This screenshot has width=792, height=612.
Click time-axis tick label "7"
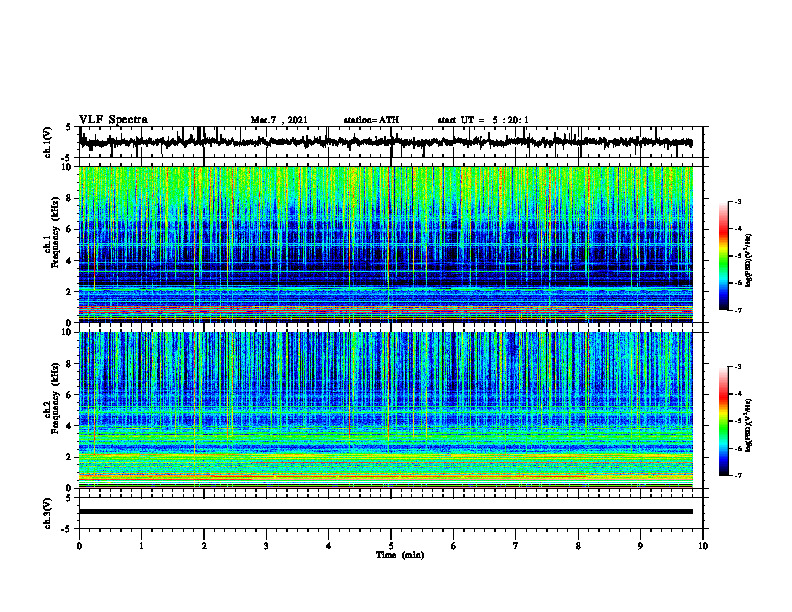pyautogui.click(x=516, y=546)
